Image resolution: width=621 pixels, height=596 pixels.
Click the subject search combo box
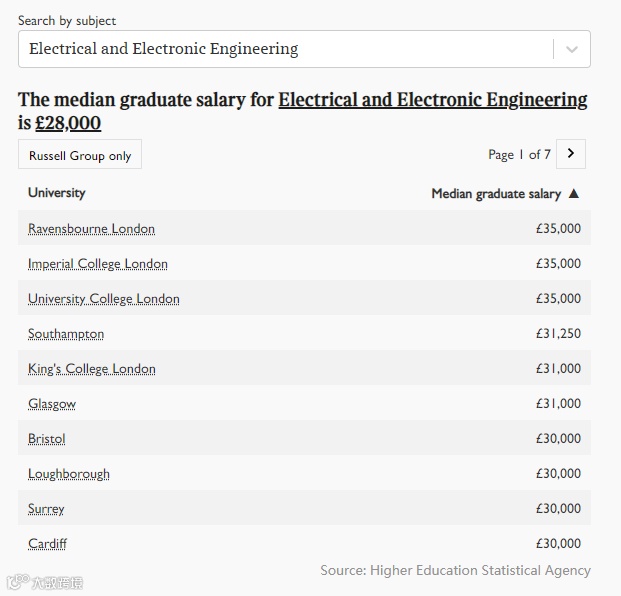(285, 49)
